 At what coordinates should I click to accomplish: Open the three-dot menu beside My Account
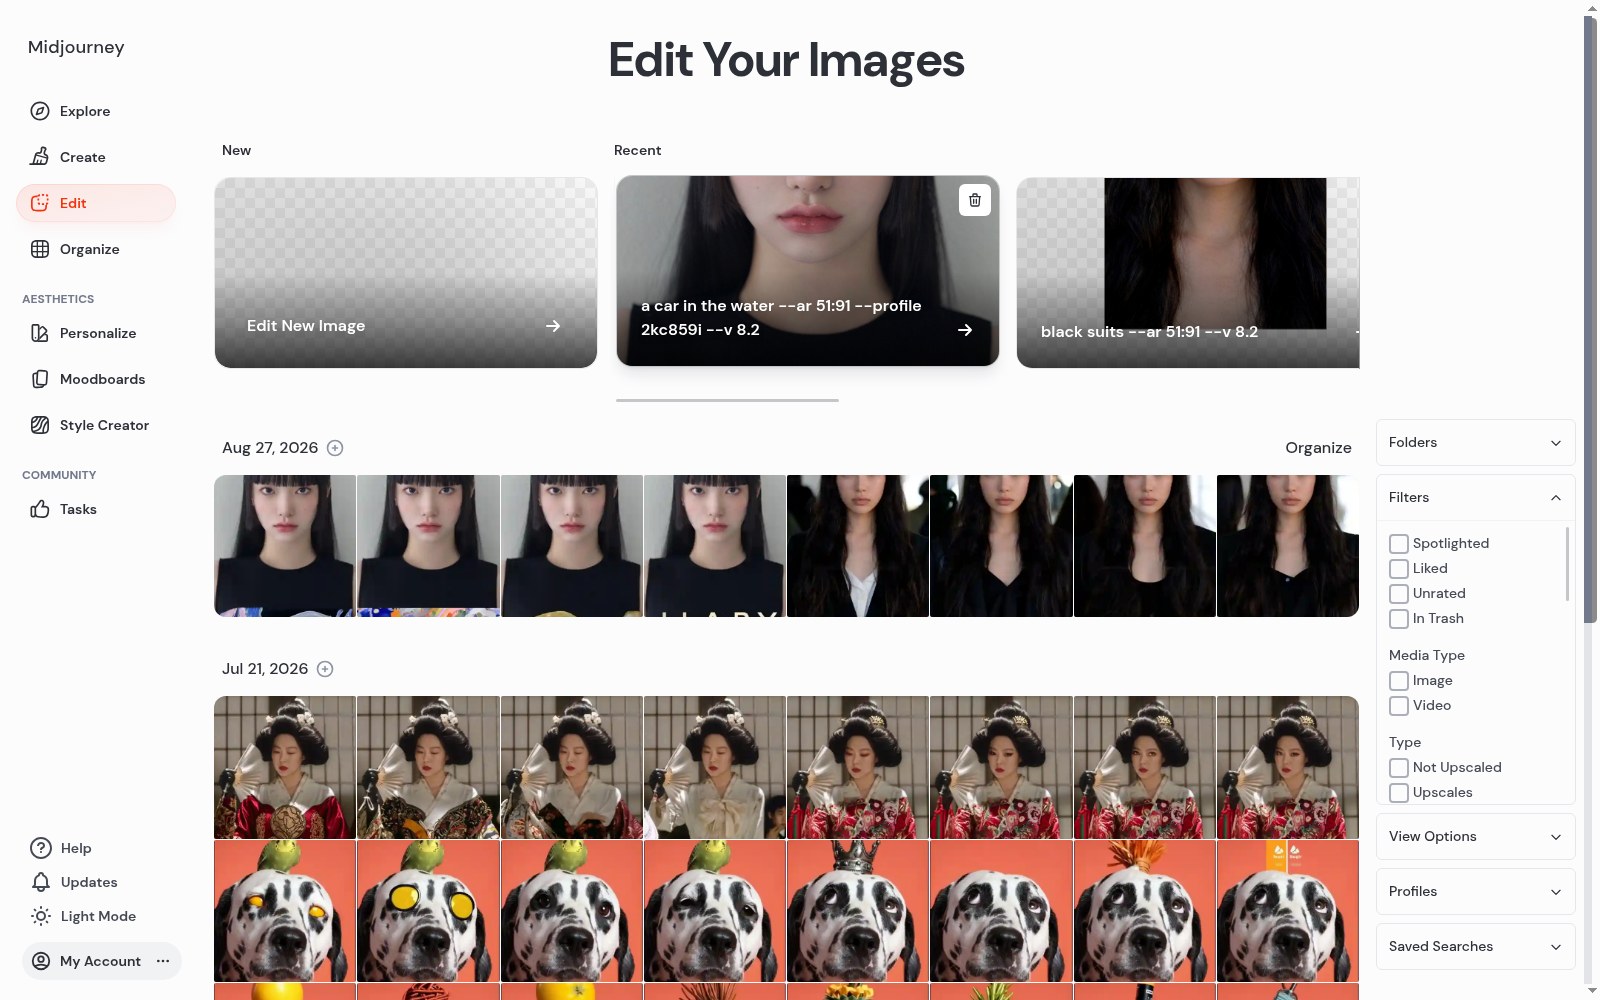coord(163,961)
